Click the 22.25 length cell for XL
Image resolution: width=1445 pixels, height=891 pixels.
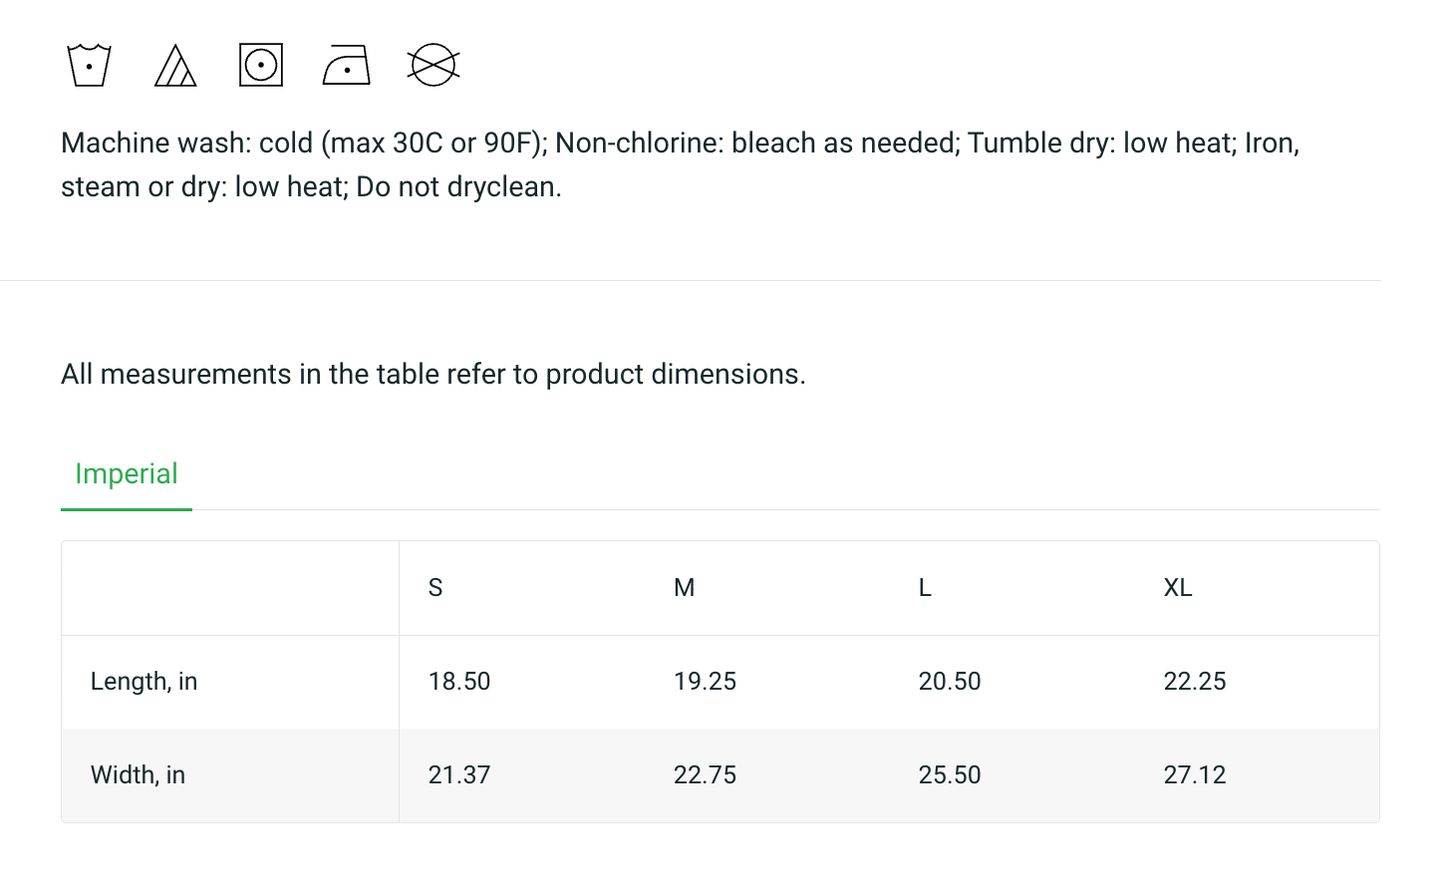[x=1195, y=682]
